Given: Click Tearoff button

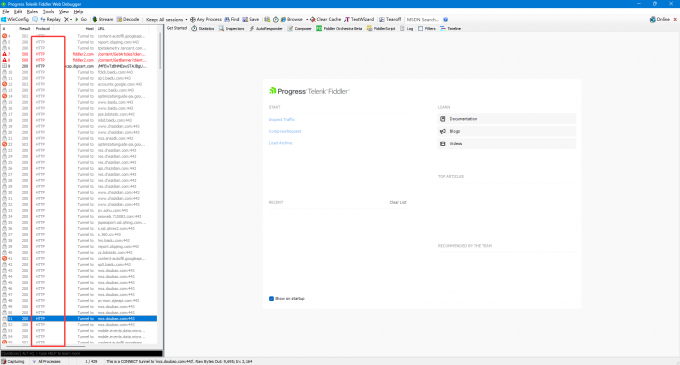Looking at the screenshot, I should tap(390, 20).
